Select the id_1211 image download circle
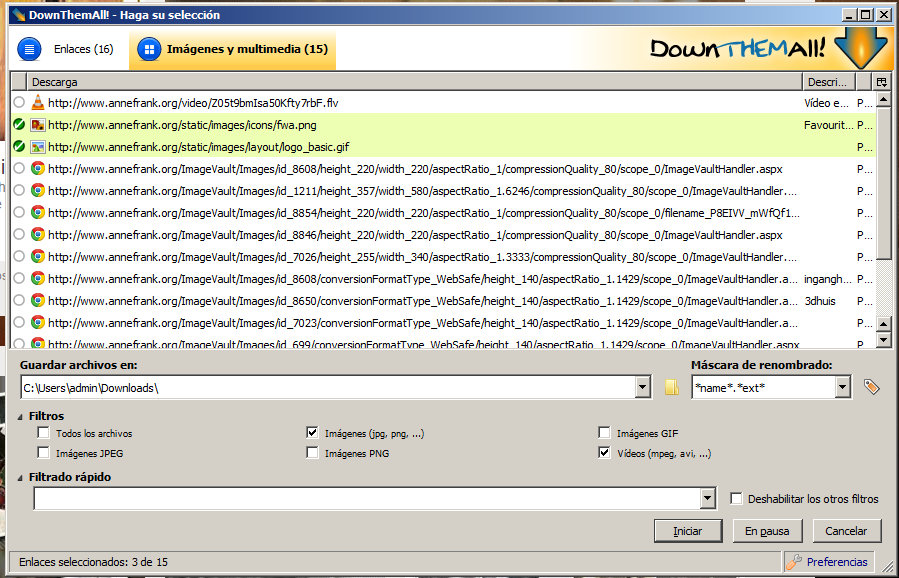Screen dimensions: 899x578 tap(19, 190)
